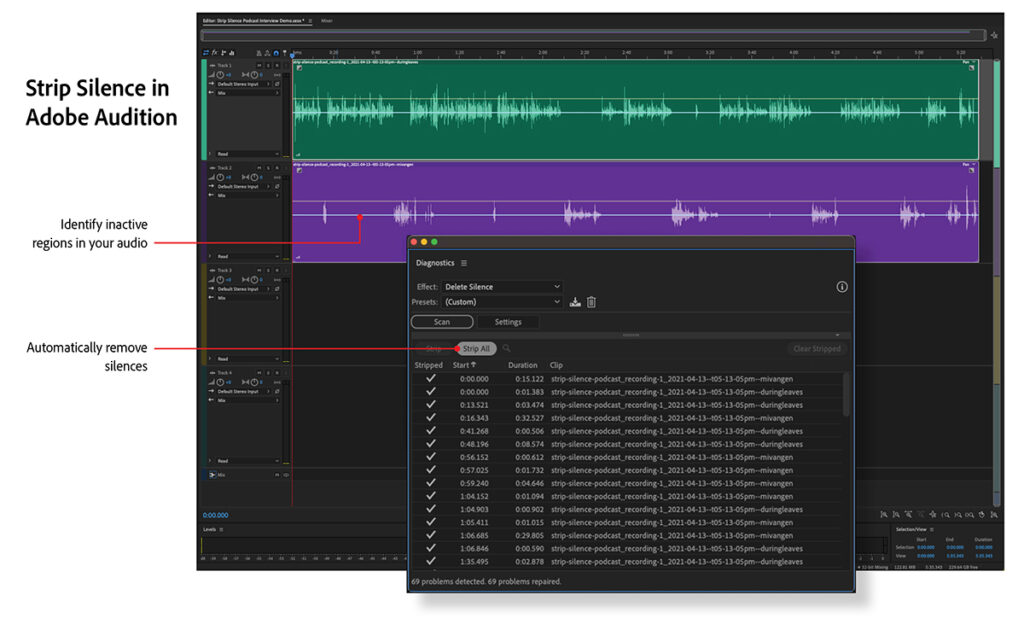Open Track 4 Mix output dropdown
This screenshot has width=1024, height=618.
(248, 400)
